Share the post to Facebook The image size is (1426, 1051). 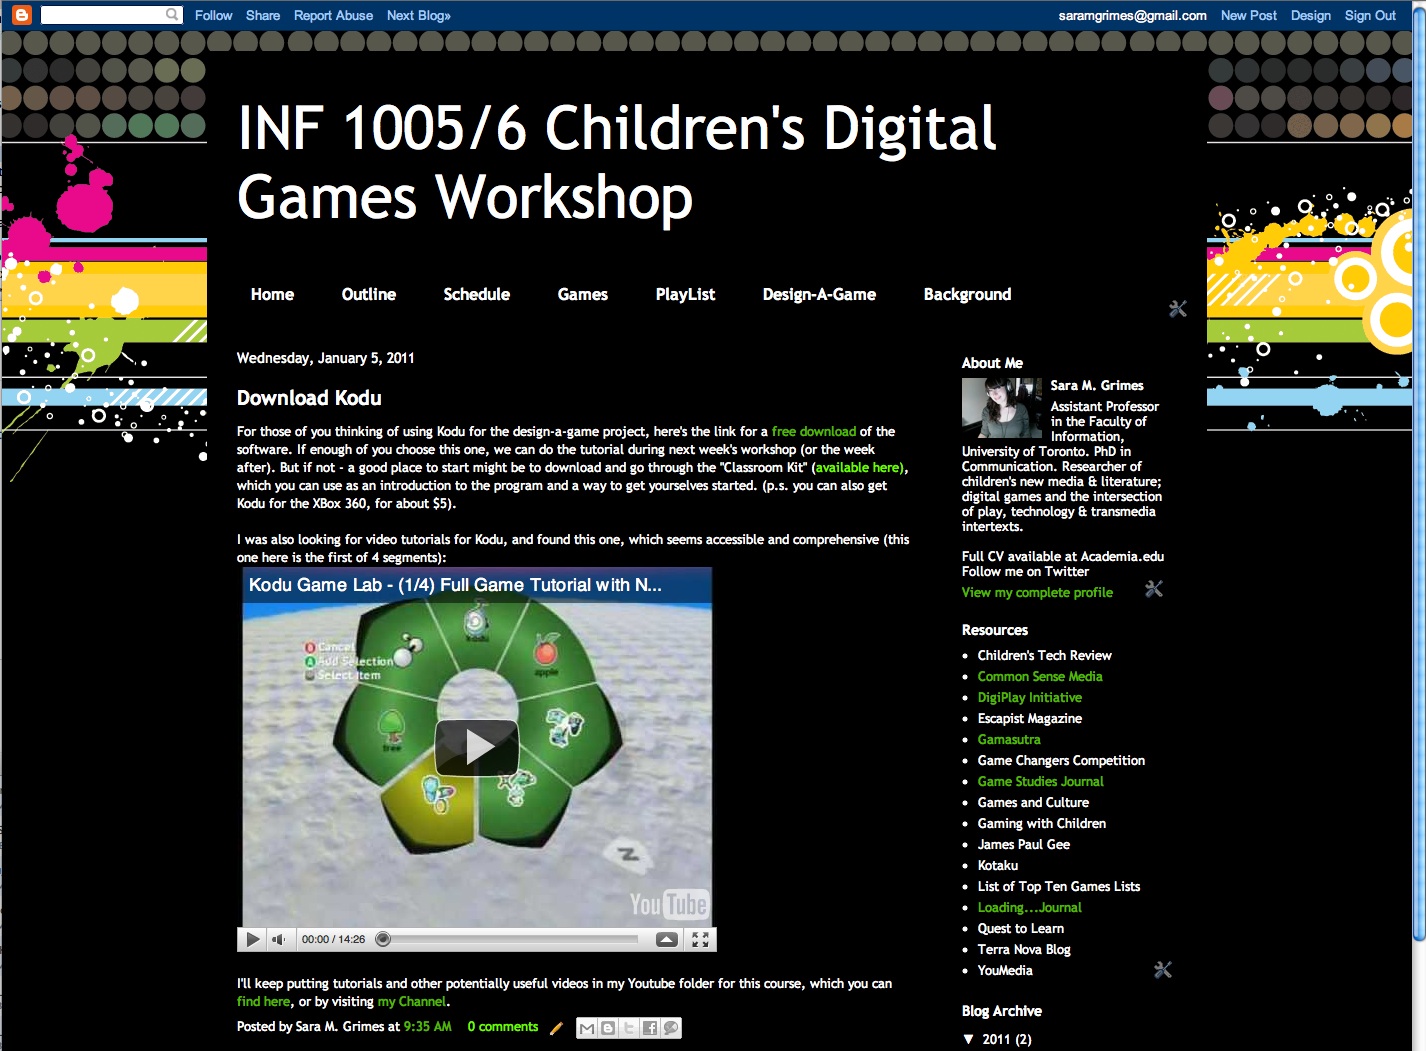coord(649,1028)
